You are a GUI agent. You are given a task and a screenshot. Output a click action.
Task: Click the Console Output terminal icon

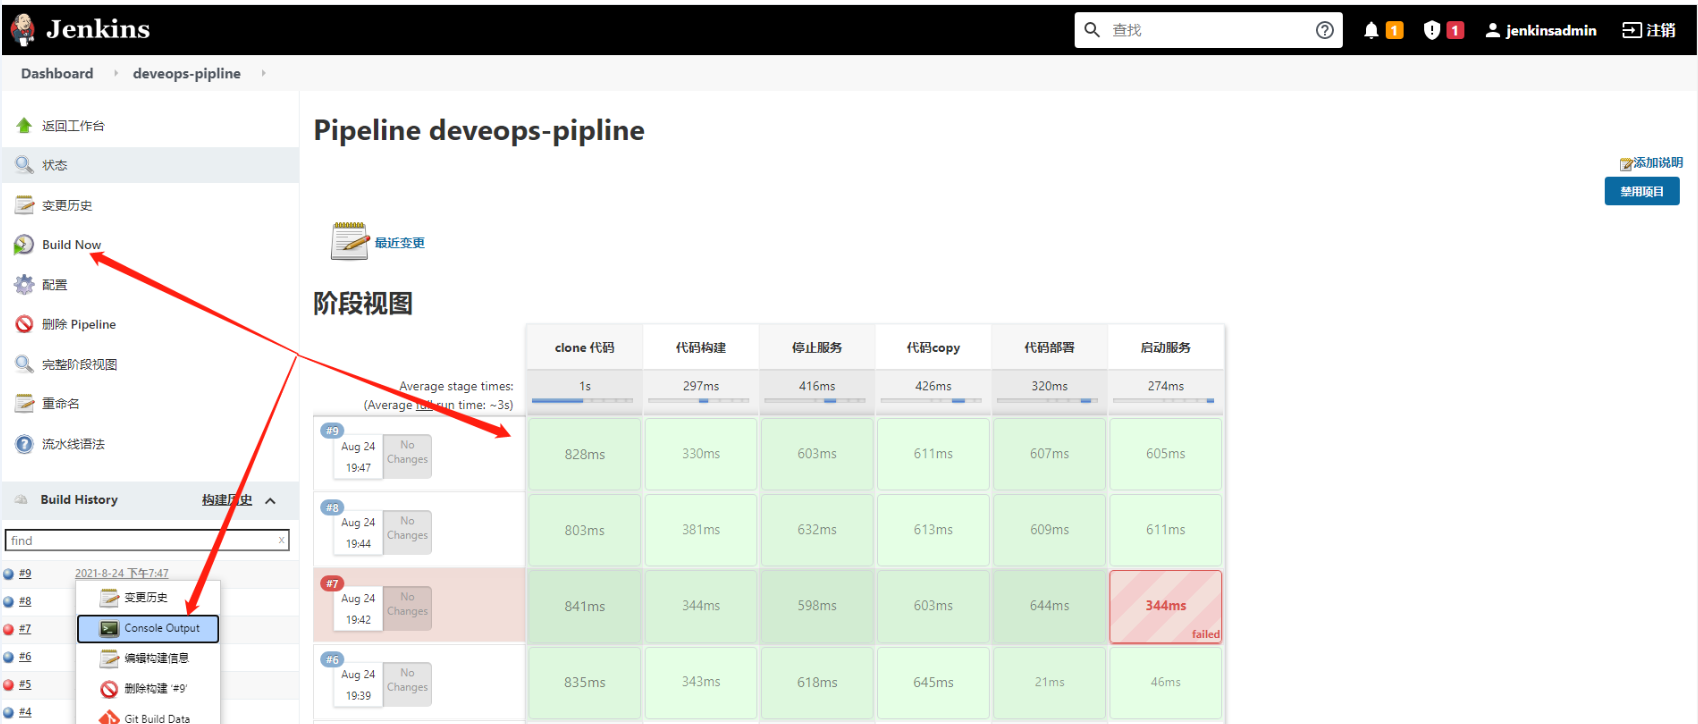109,628
